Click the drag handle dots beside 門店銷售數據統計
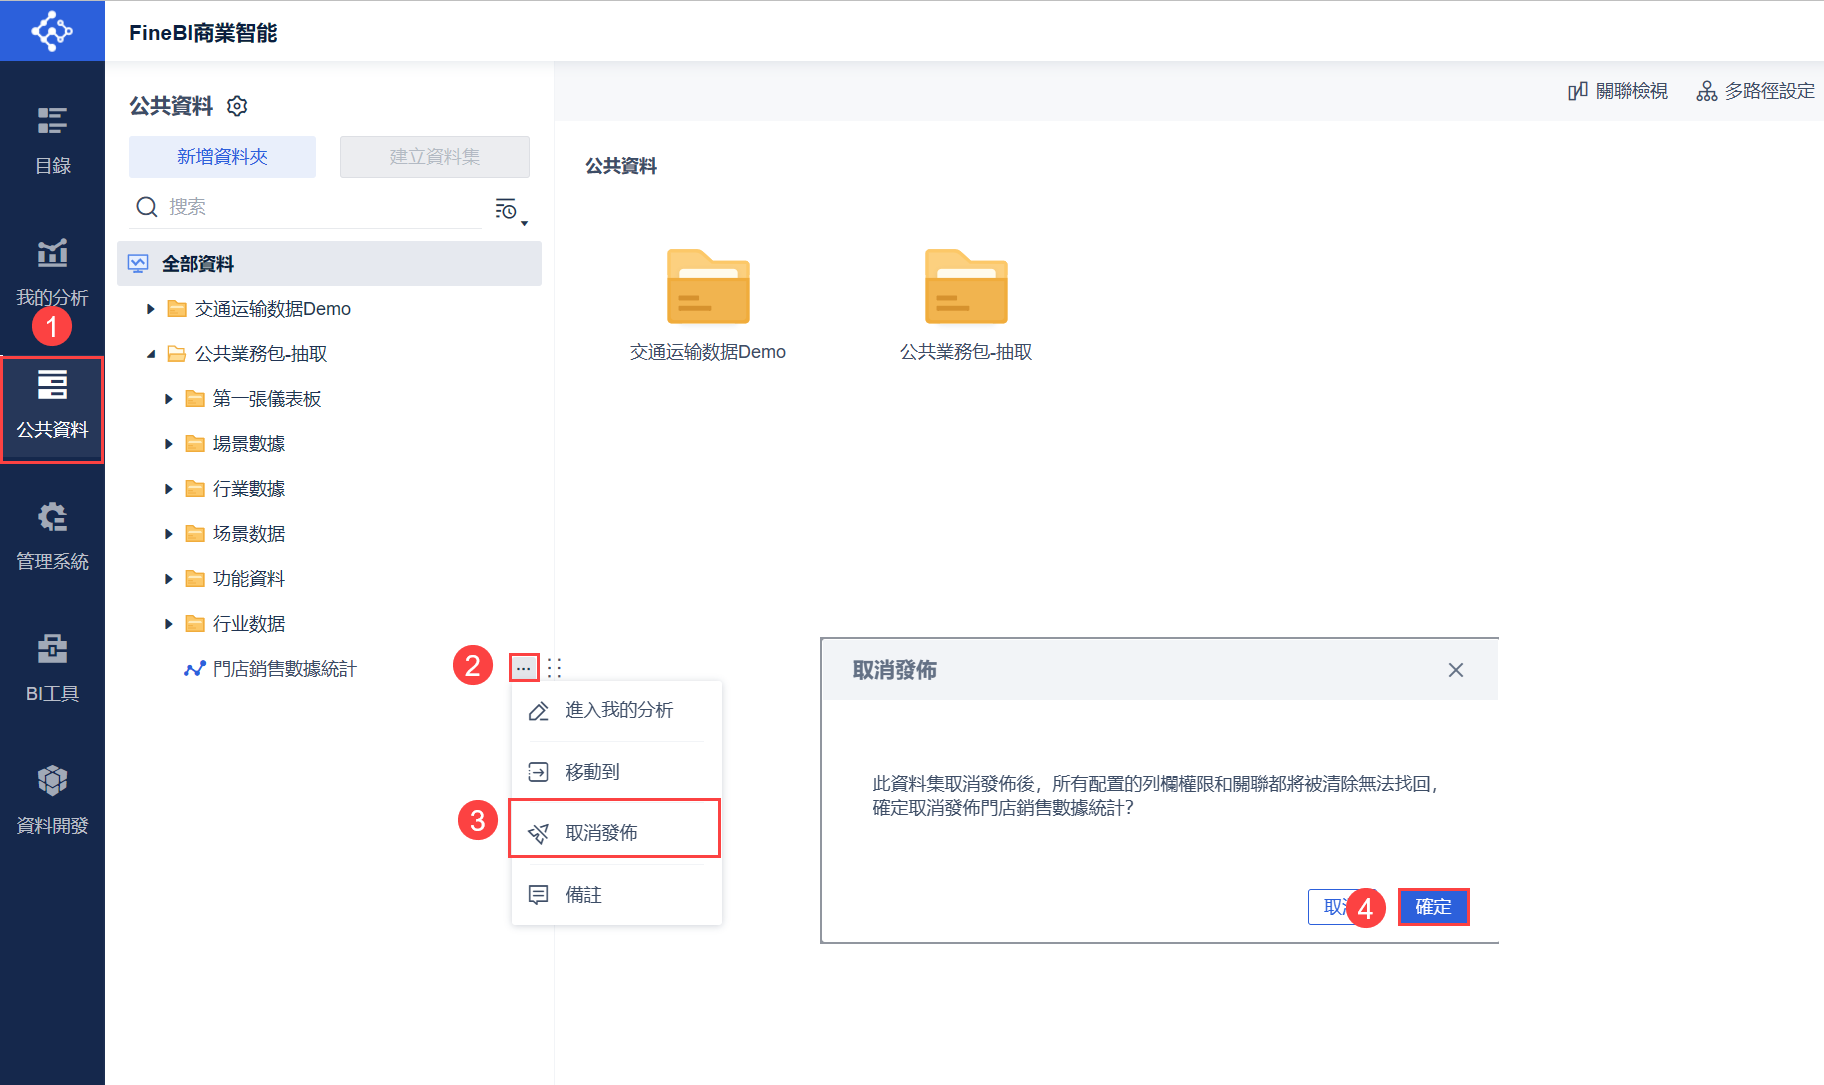 point(555,668)
